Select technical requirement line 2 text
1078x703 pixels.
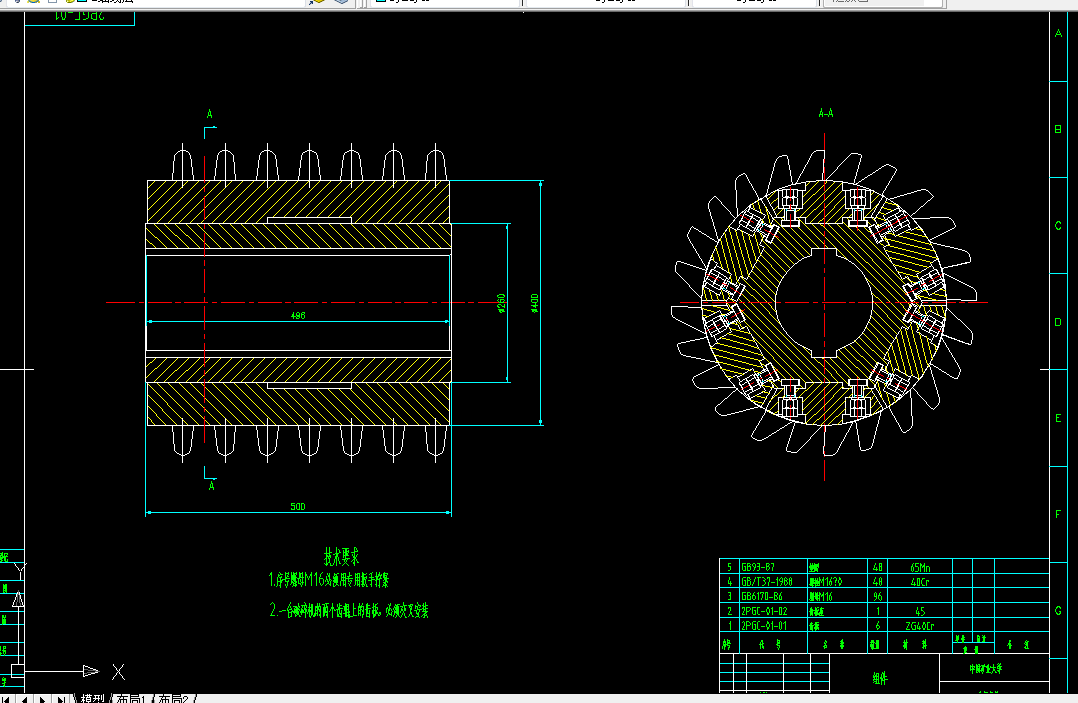tap(349, 610)
